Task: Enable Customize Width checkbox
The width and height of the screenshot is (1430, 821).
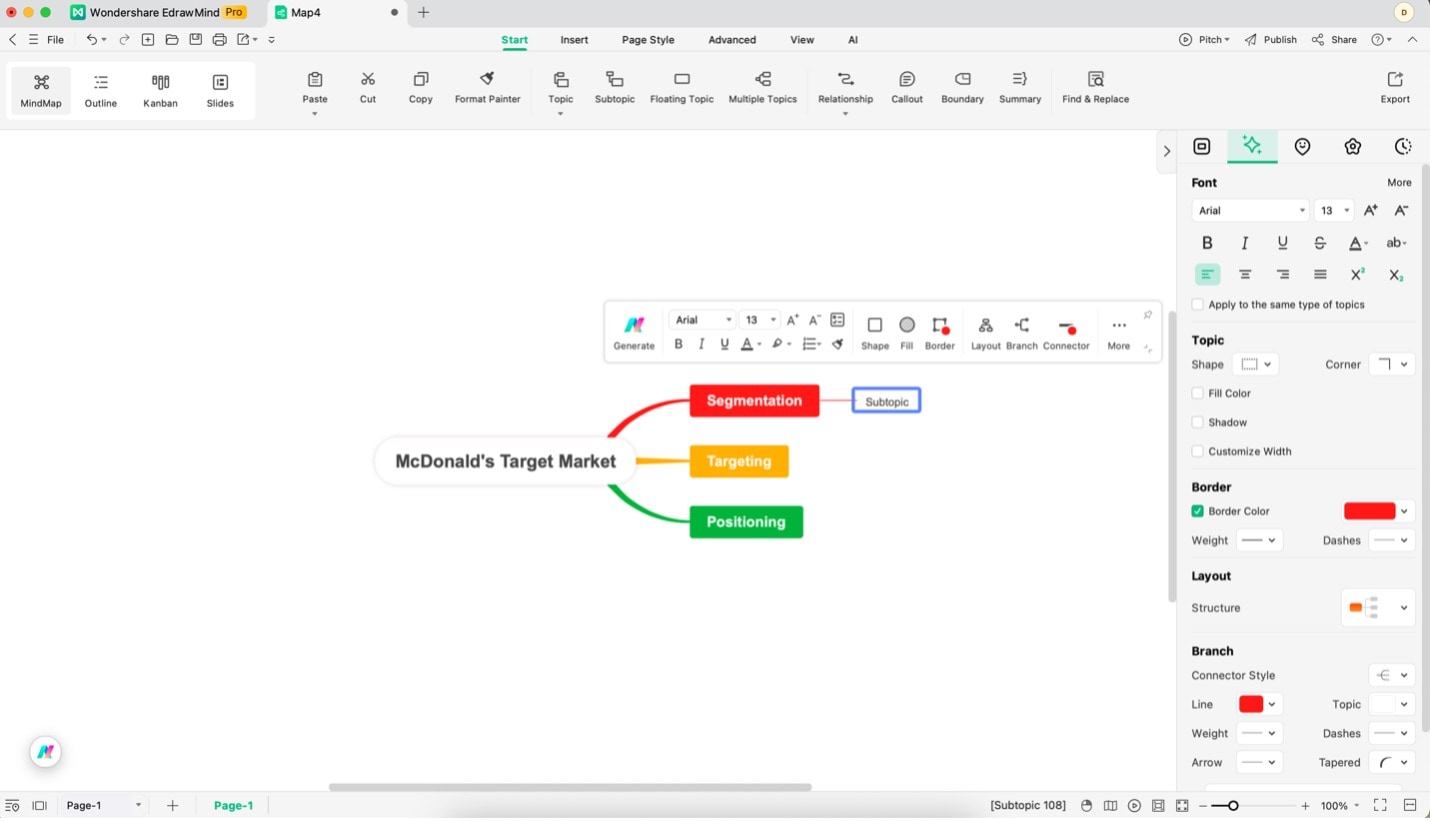Action: pos(1198,451)
